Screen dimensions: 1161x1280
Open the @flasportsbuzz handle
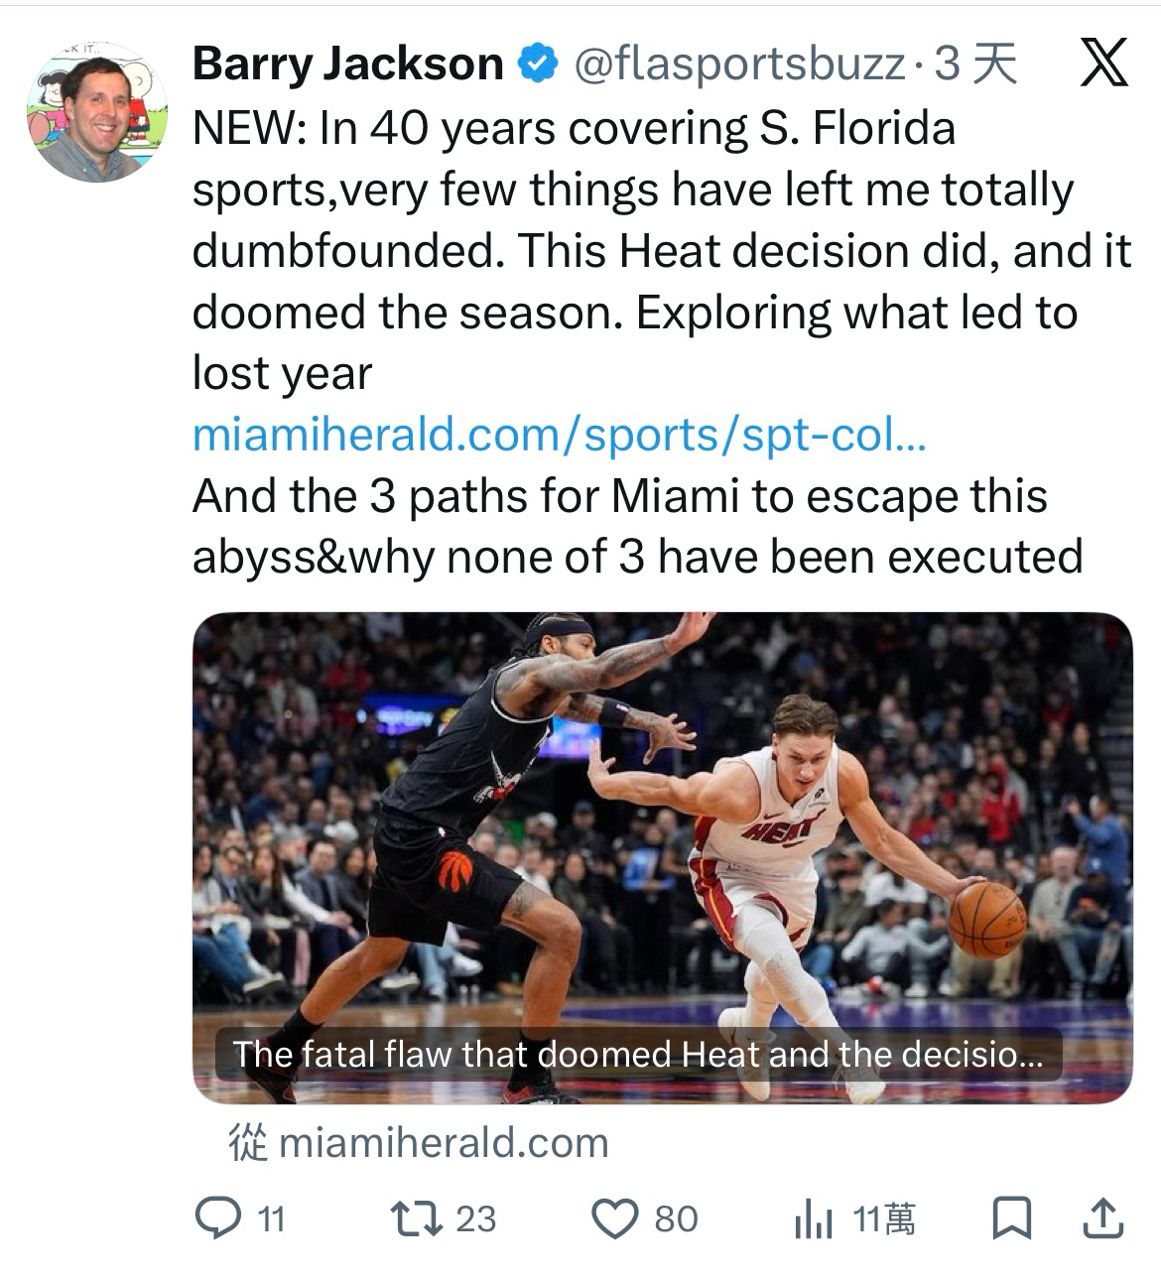tap(739, 65)
